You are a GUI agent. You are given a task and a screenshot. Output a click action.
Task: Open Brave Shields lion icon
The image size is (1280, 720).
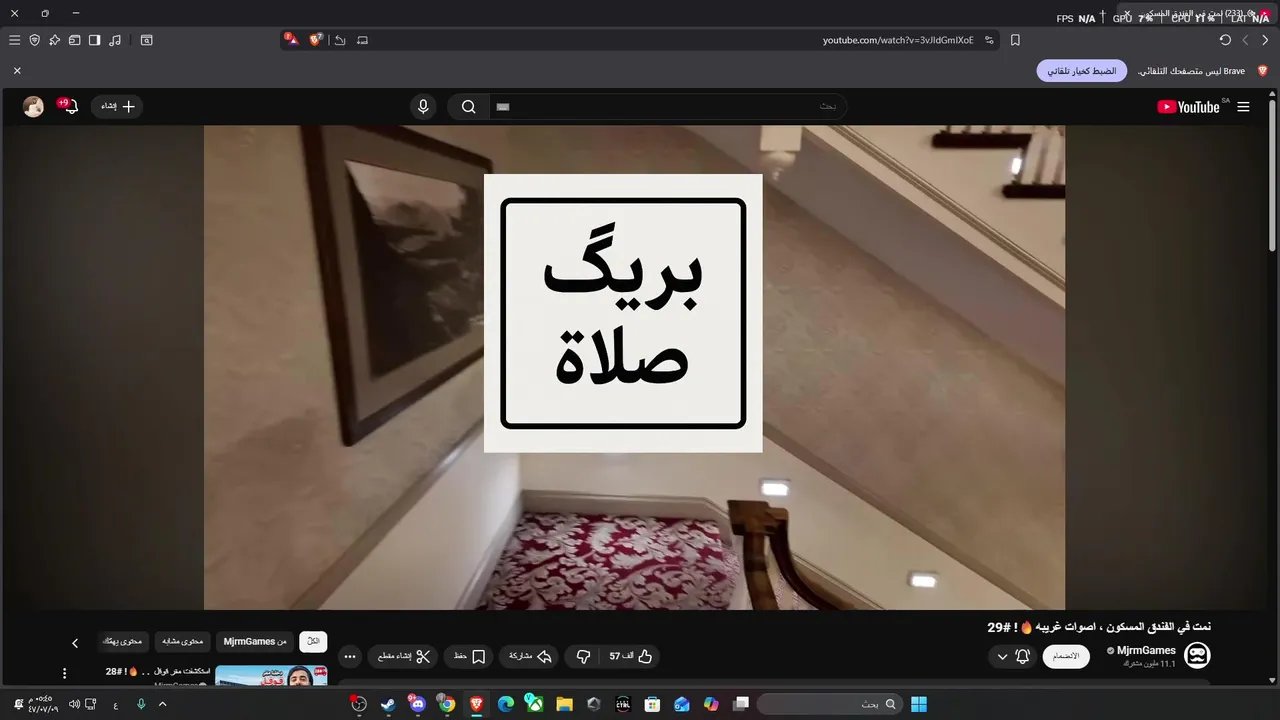tap(316, 40)
